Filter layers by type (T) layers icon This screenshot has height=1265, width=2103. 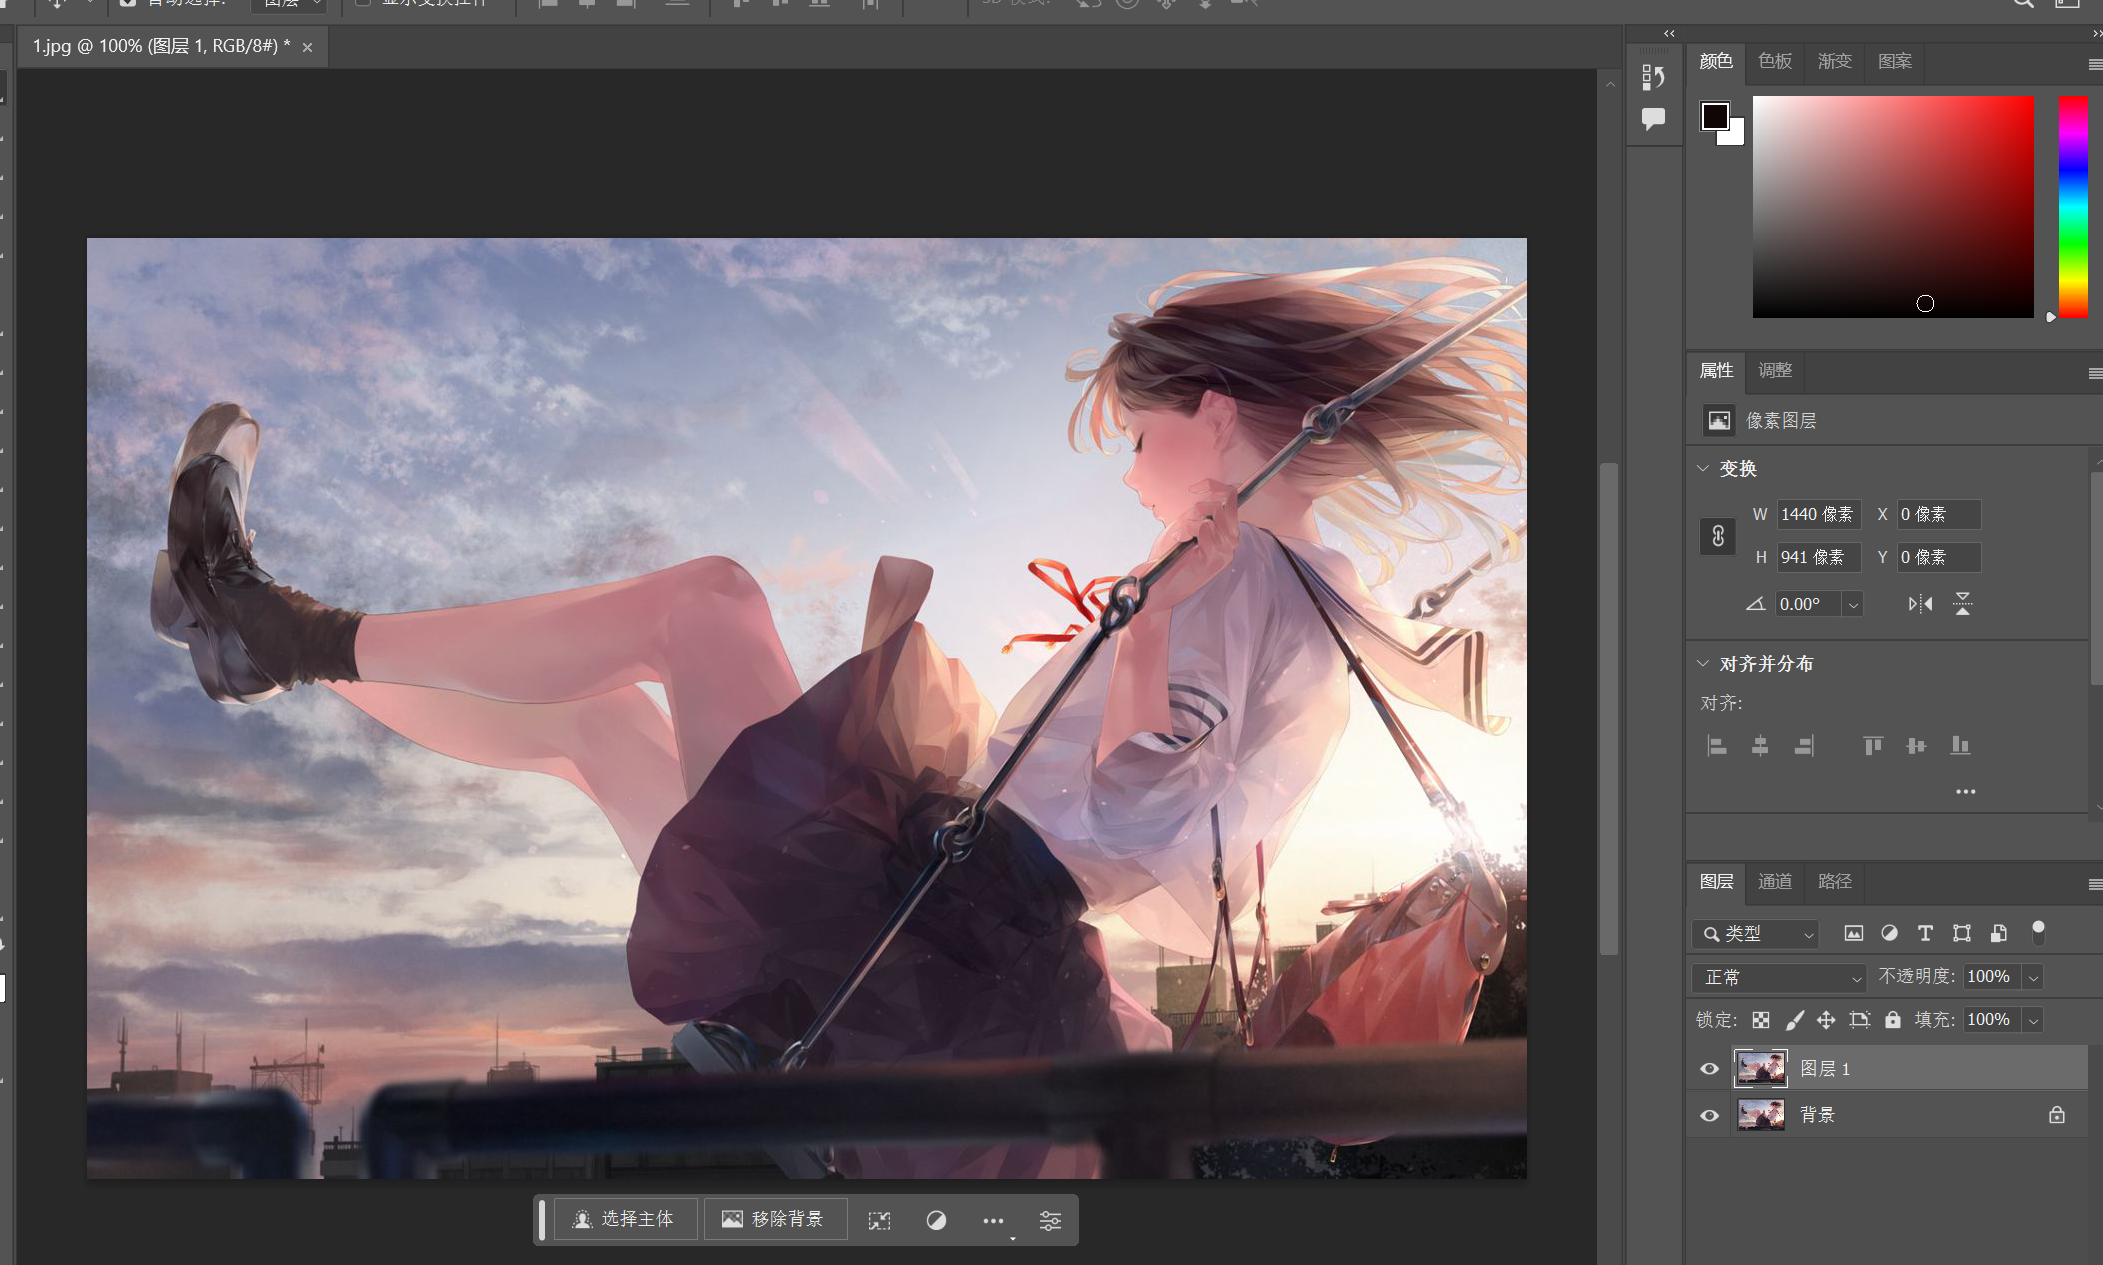click(x=1925, y=933)
